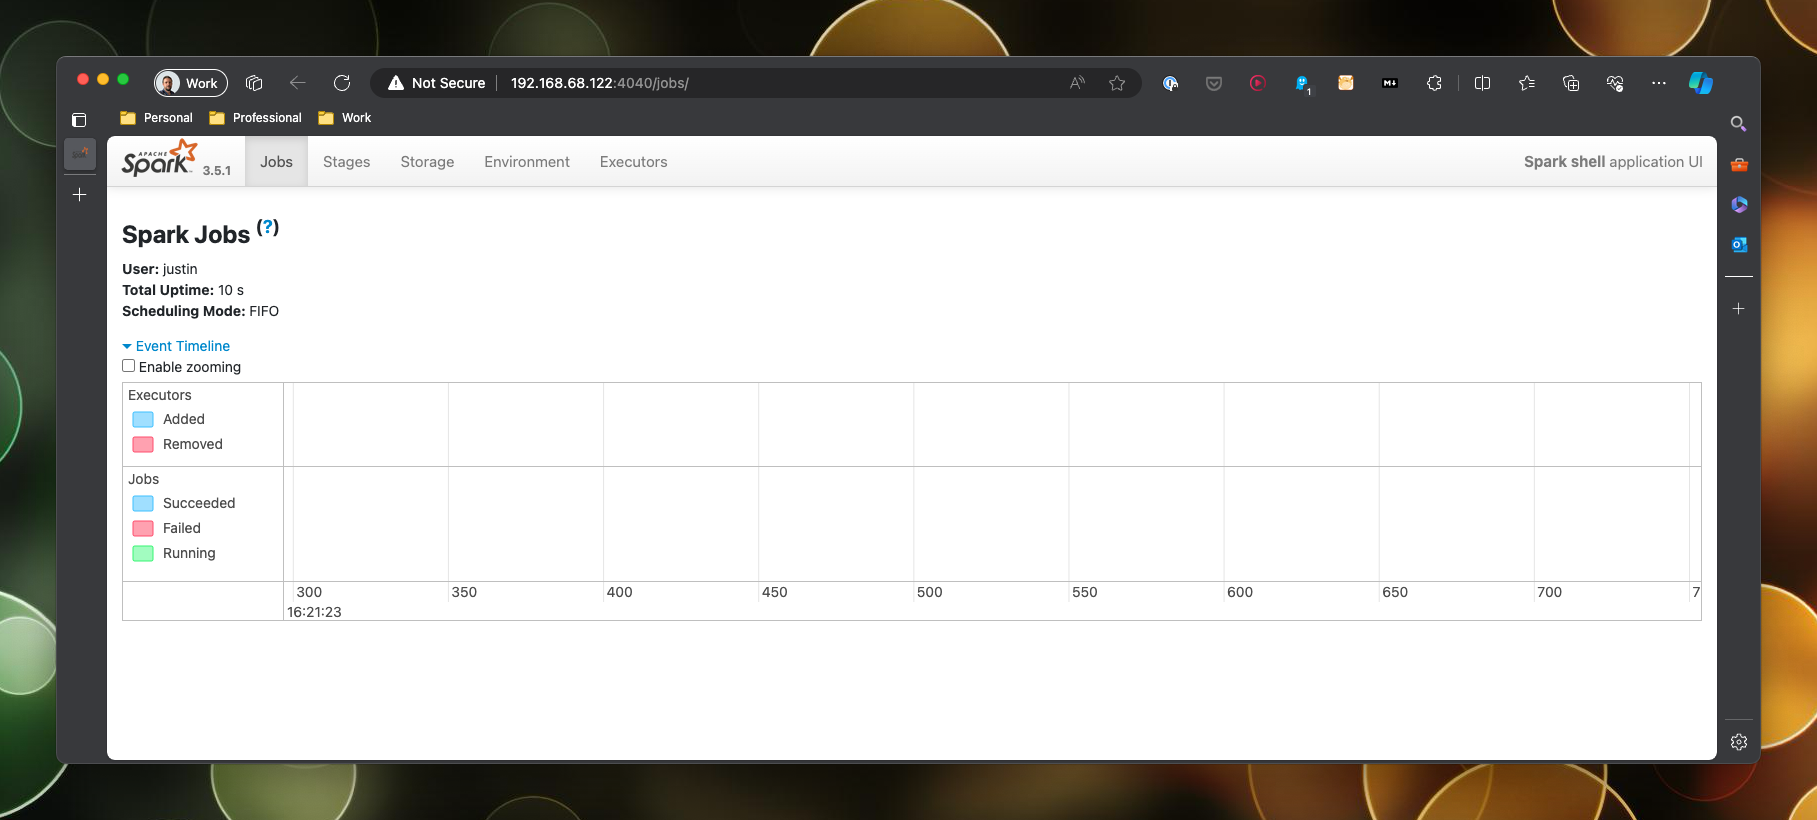Click the Running jobs green swatch
Image resolution: width=1817 pixels, height=820 pixels.
(143, 553)
